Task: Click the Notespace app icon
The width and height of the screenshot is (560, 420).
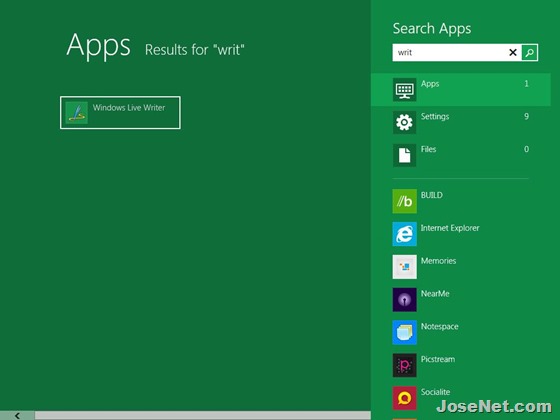Action: pyautogui.click(x=405, y=332)
